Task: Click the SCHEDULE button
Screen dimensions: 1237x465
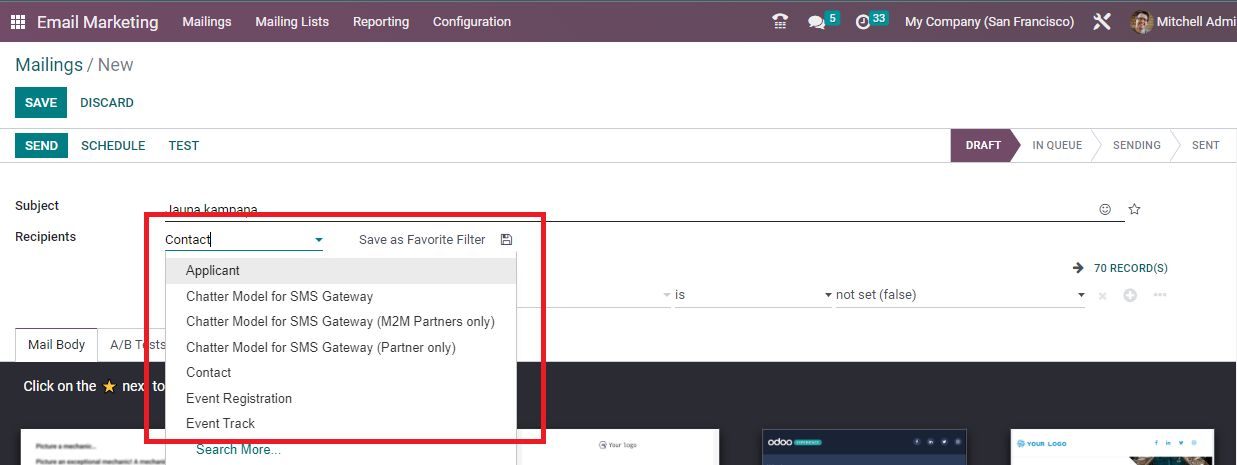Action: (113, 145)
